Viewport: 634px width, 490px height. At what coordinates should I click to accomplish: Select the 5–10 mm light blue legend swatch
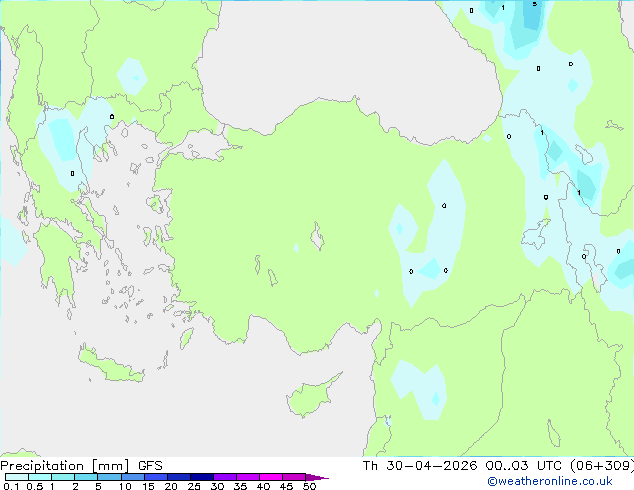tap(109, 477)
